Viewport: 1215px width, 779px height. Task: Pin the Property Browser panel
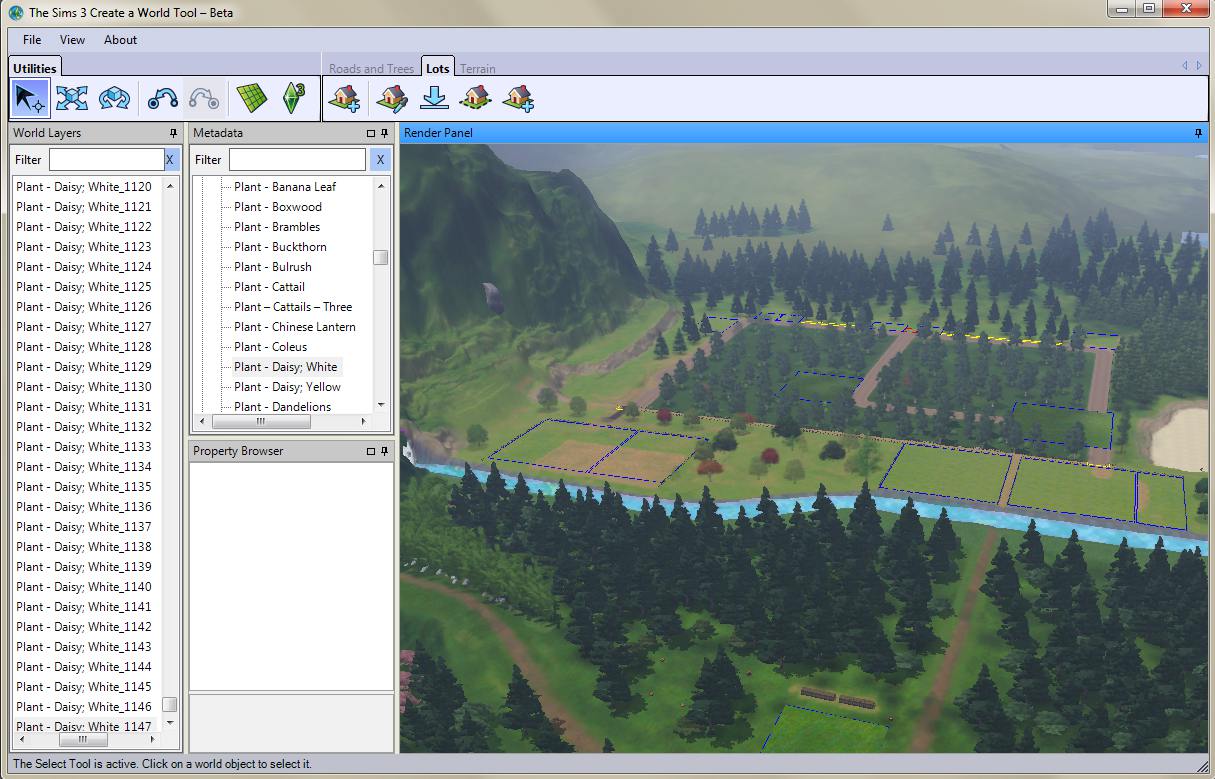click(384, 451)
